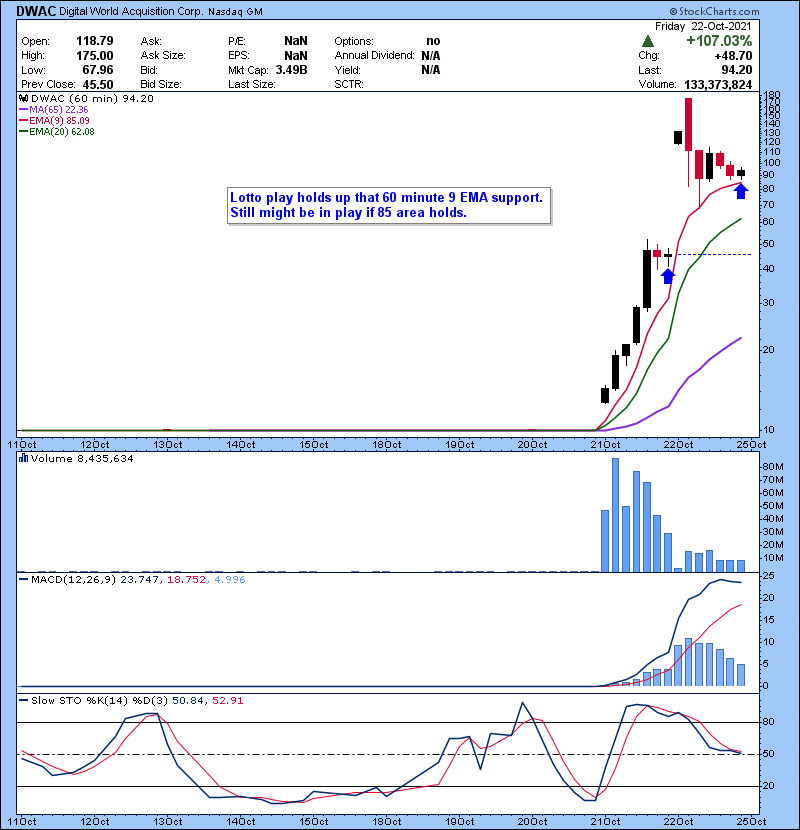Click the MACD histogram value 4.996
This screenshot has height=830, width=800.
coord(230,580)
